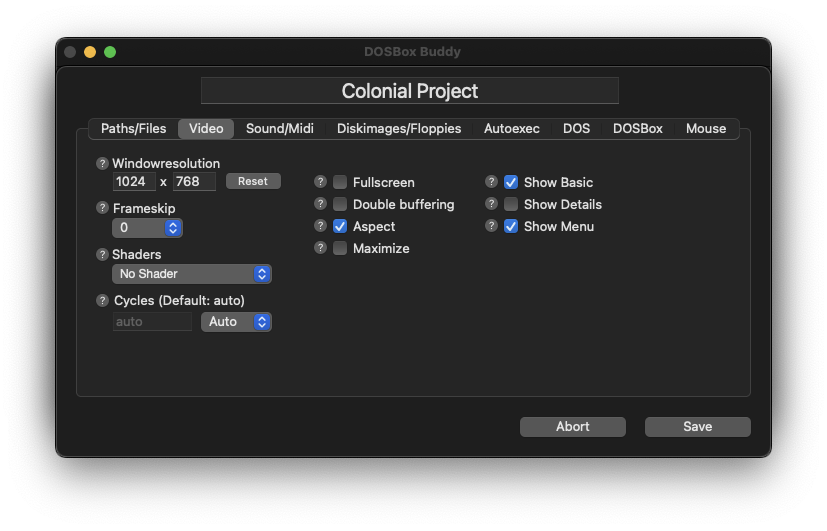
Task: Open help icon beside Maximize
Action: (x=320, y=248)
